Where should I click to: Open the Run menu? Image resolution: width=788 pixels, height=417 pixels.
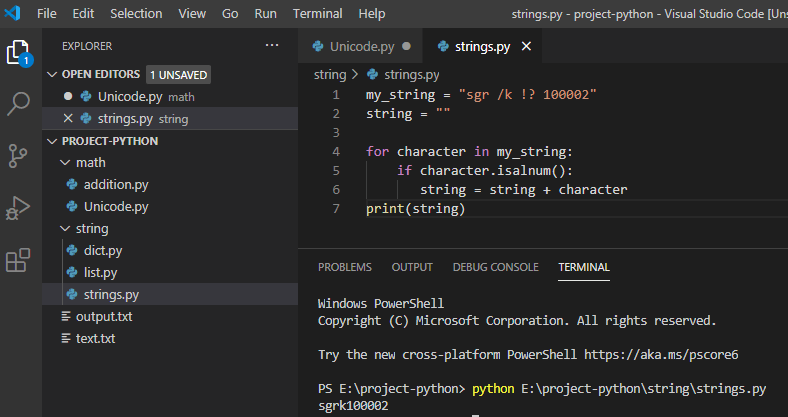(265, 14)
